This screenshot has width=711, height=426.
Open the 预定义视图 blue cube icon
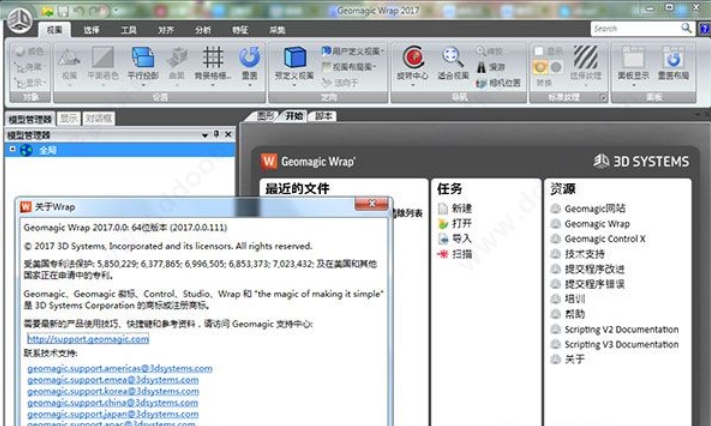295,58
